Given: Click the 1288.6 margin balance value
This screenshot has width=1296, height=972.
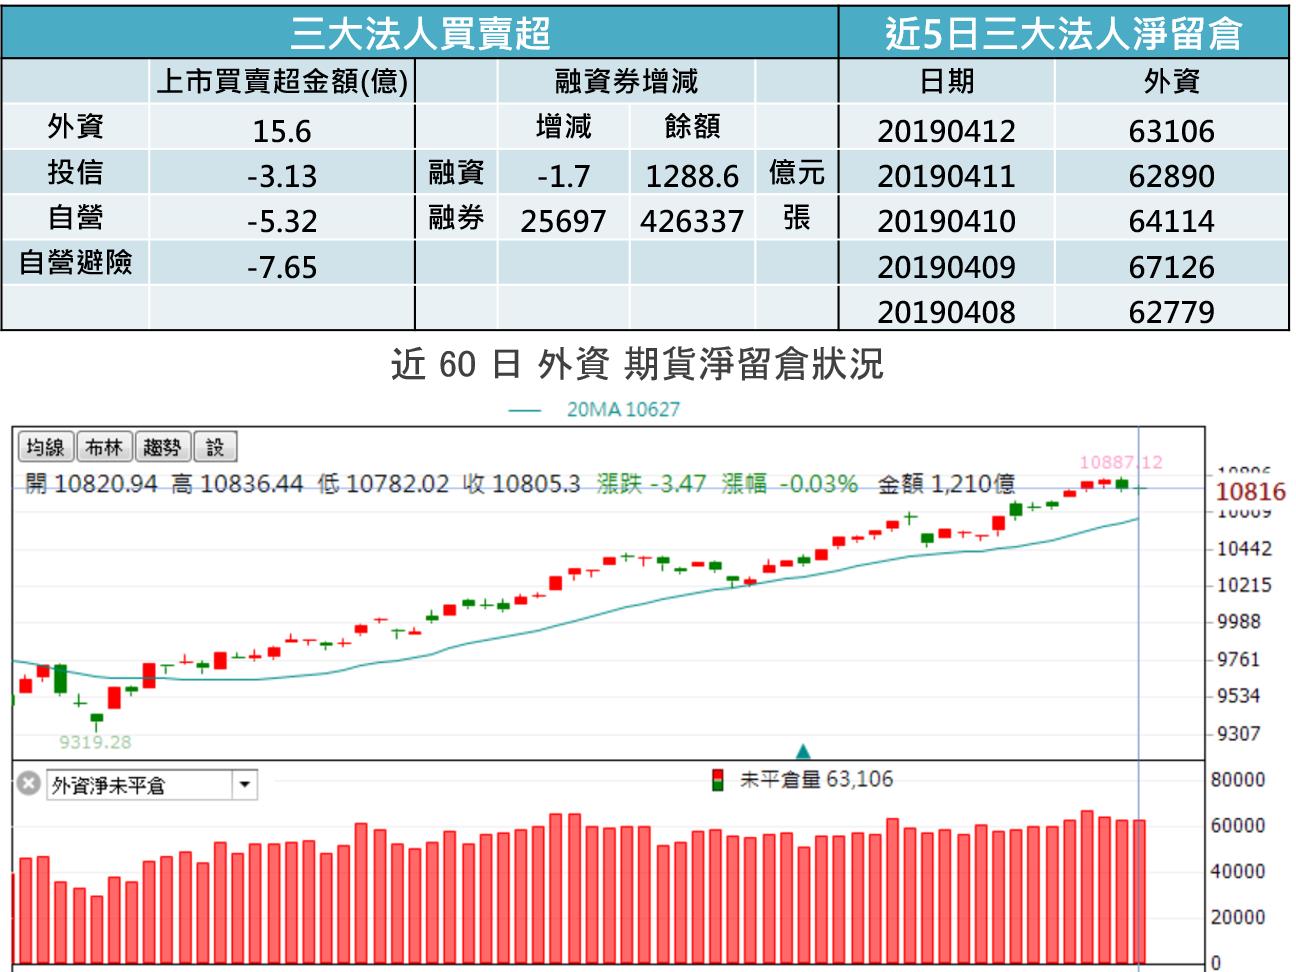Looking at the screenshot, I should tap(692, 177).
